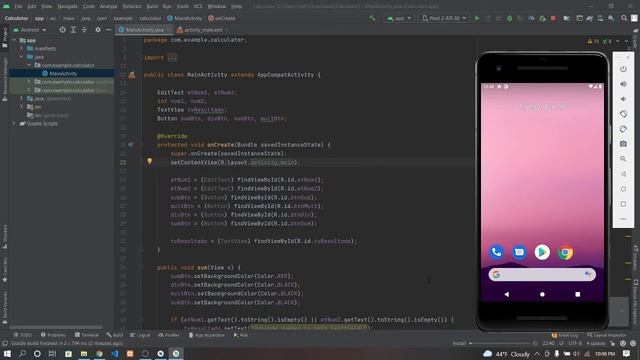Screen dimensions: 640x360
Task: Open the Run tool window
Action: coord(241,335)
